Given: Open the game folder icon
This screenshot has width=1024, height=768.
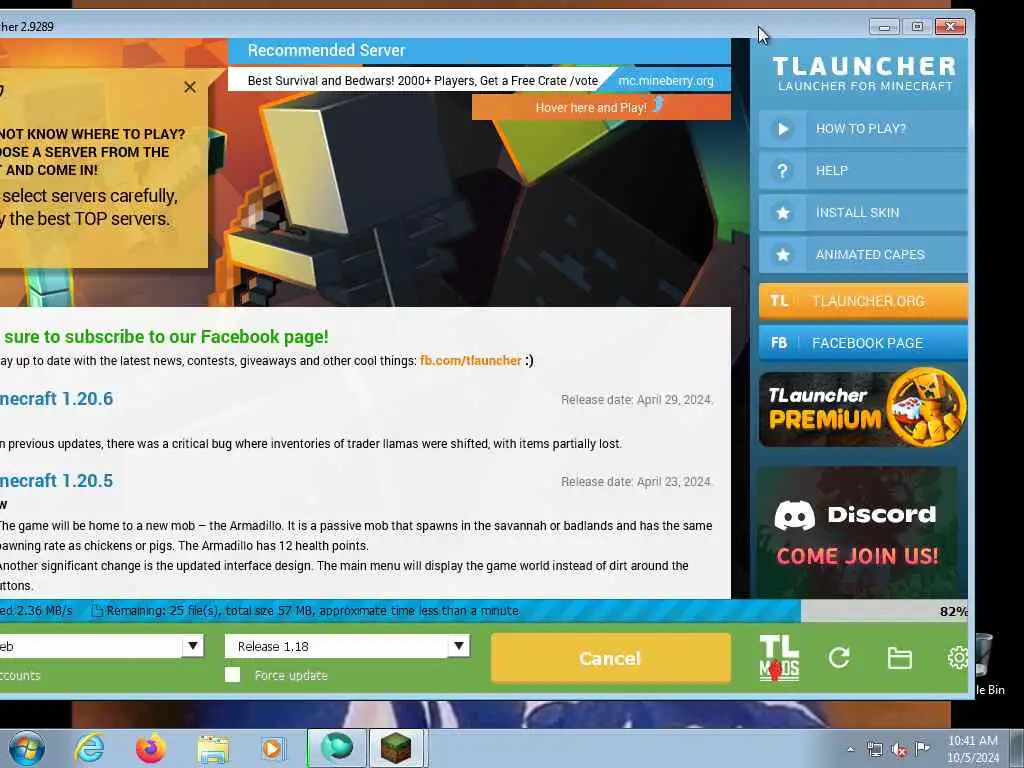Looking at the screenshot, I should [x=899, y=658].
